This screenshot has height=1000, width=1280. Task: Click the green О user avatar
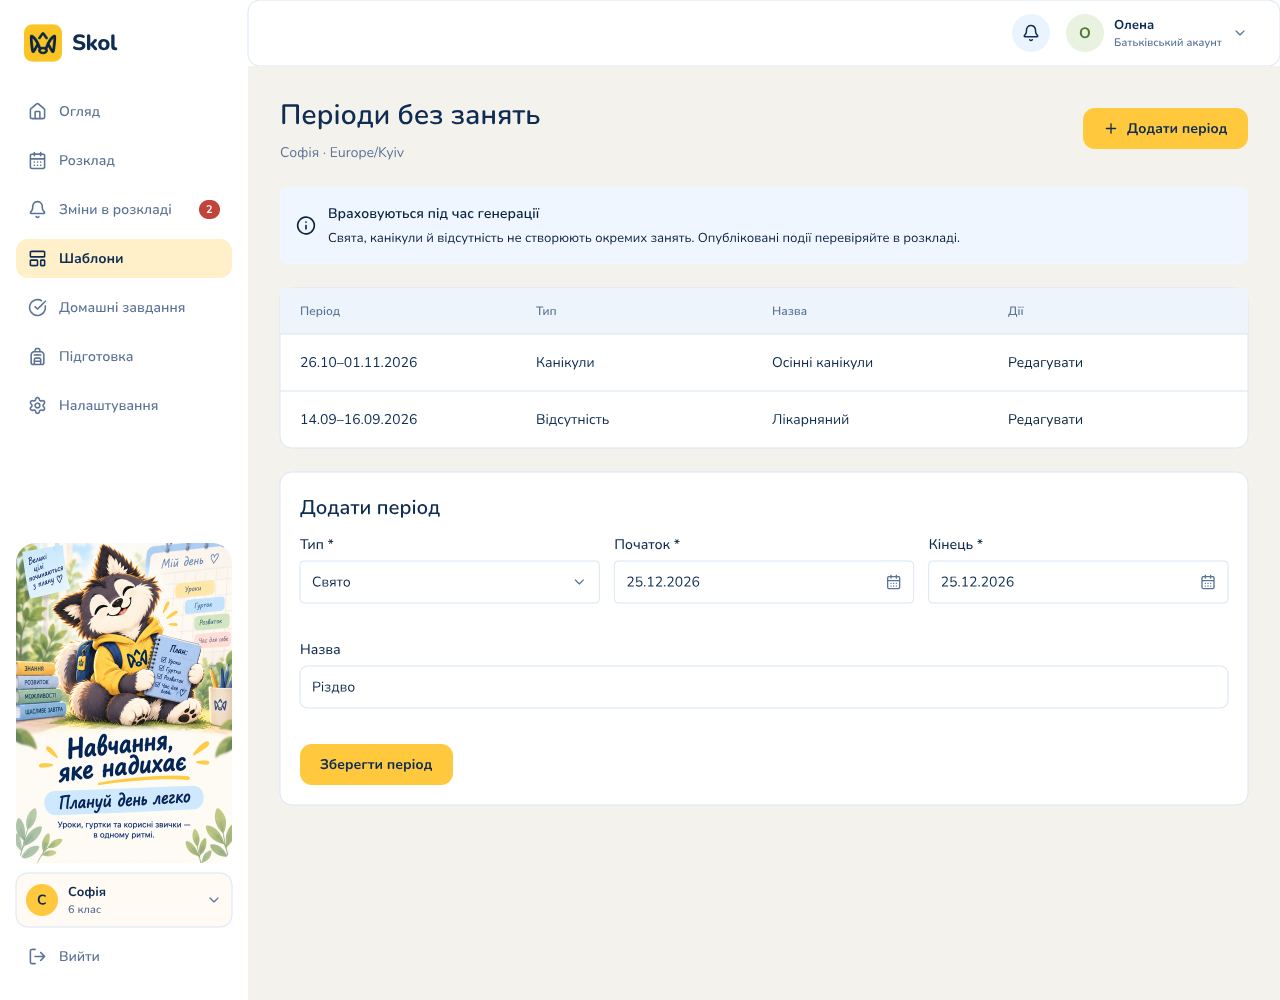pyautogui.click(x=1085, y=33)
